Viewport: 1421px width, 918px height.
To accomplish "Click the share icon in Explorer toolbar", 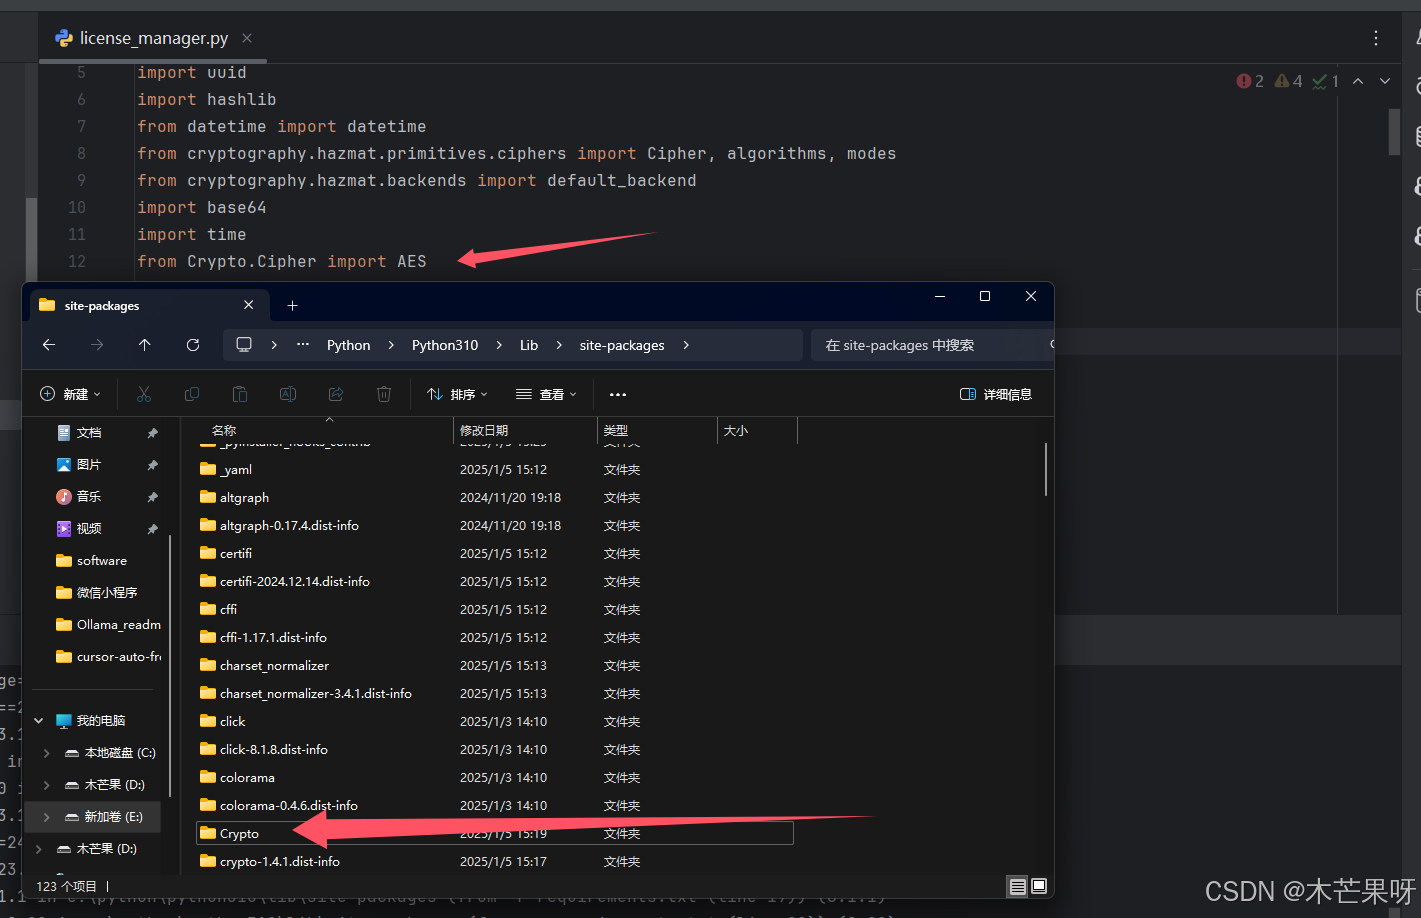I will 336,394.
